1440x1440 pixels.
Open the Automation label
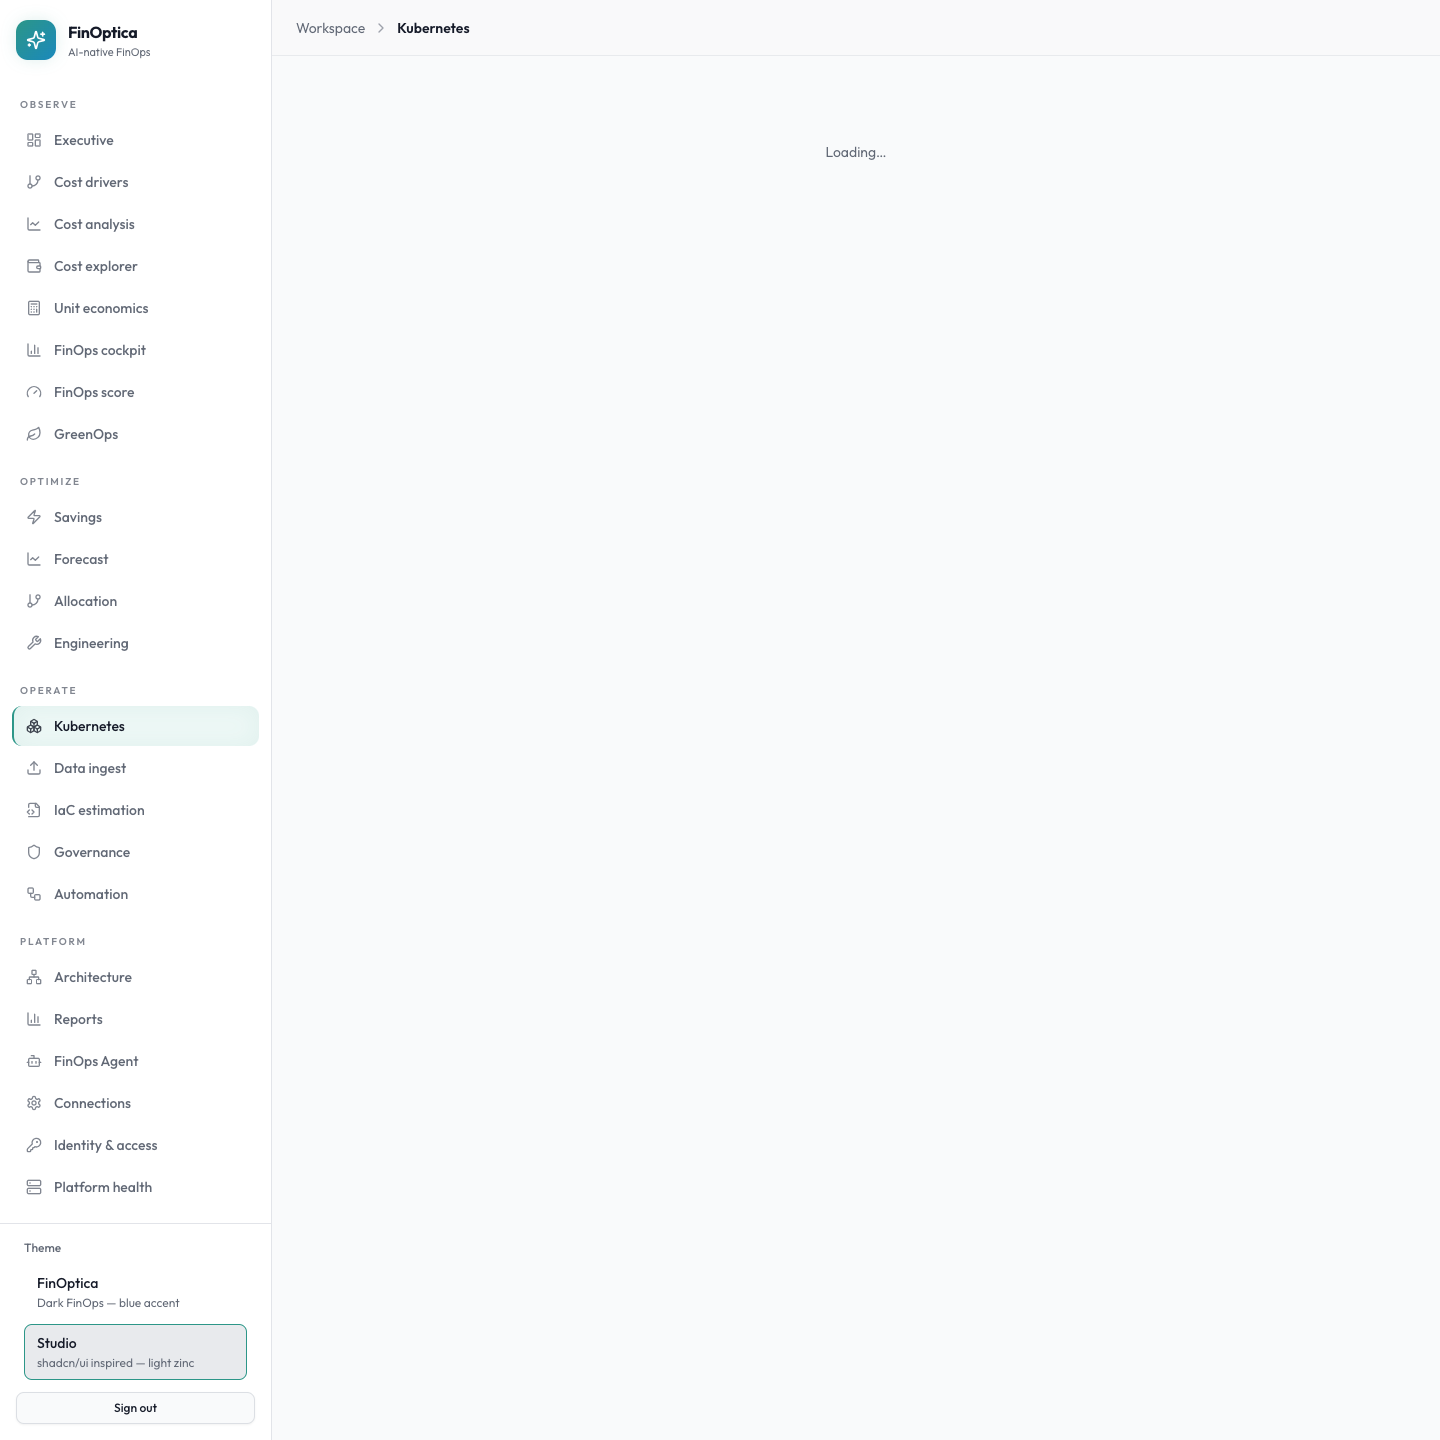tap(91, 894)
